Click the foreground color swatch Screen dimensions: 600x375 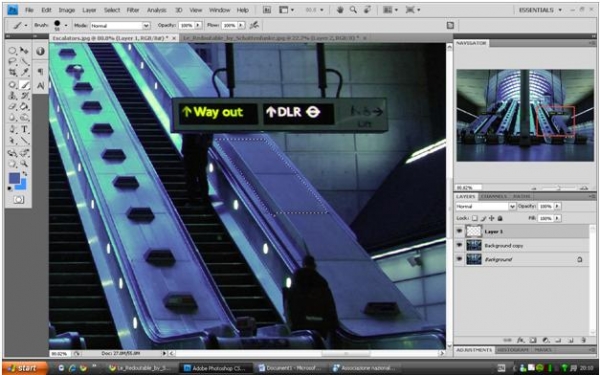point(15,178)
